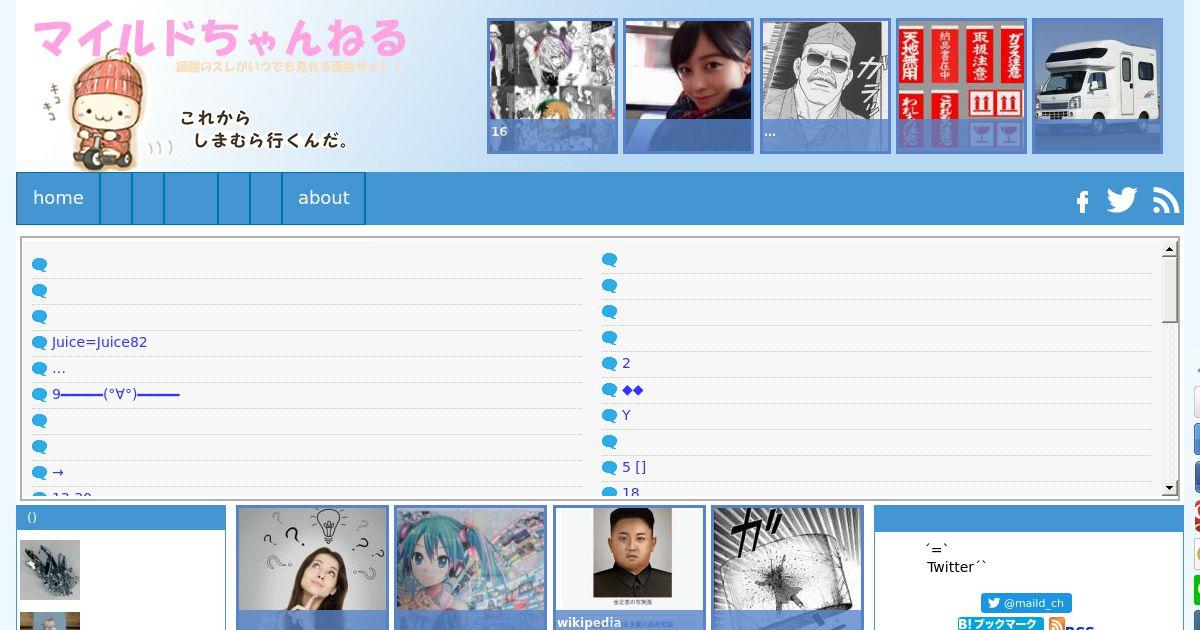1200x630 pixels.
Task: Open the 'Y' thread link
Action: pos(626,415)
